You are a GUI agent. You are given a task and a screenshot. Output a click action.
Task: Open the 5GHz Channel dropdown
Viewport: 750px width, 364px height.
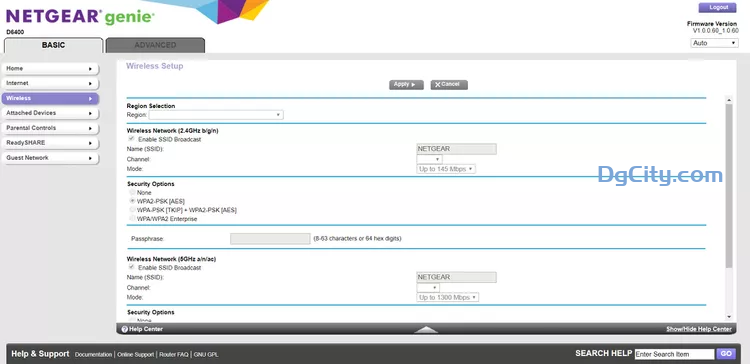point(428,288)
